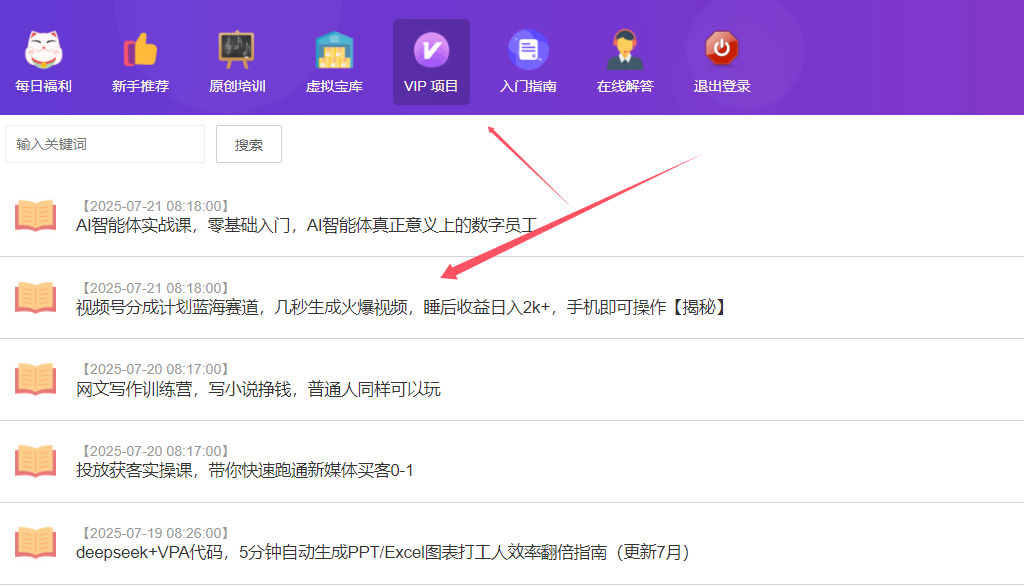Image resolution: width=1024 pixels, height=587 pixels.
Task: Click the date above the 网文写作训练营 article
Action: tap(155, 370)
